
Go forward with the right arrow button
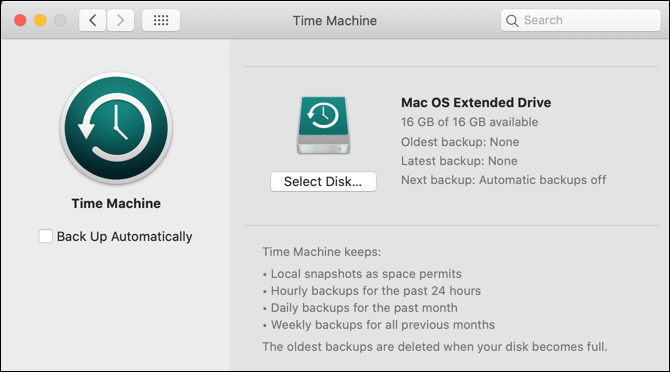coord(120,20)
